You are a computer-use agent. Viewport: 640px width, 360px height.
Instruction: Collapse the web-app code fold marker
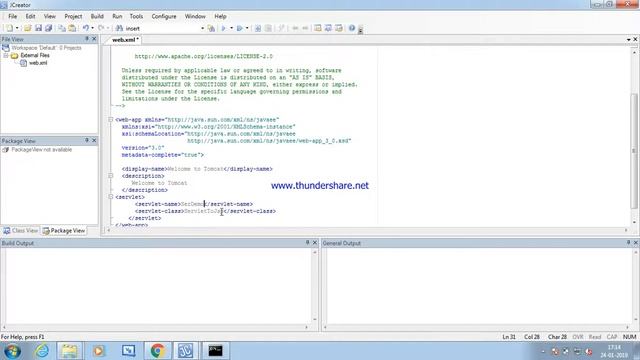111,120
